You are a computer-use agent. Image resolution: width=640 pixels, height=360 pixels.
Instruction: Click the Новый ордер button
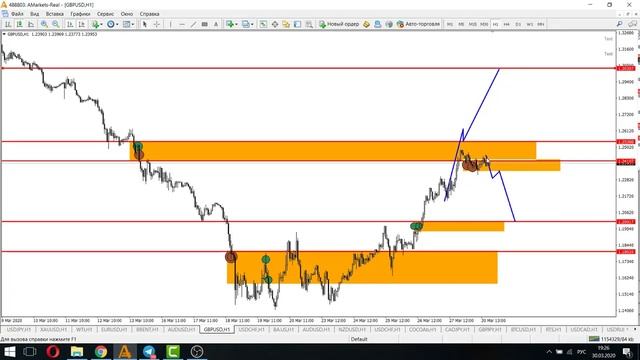339,24
